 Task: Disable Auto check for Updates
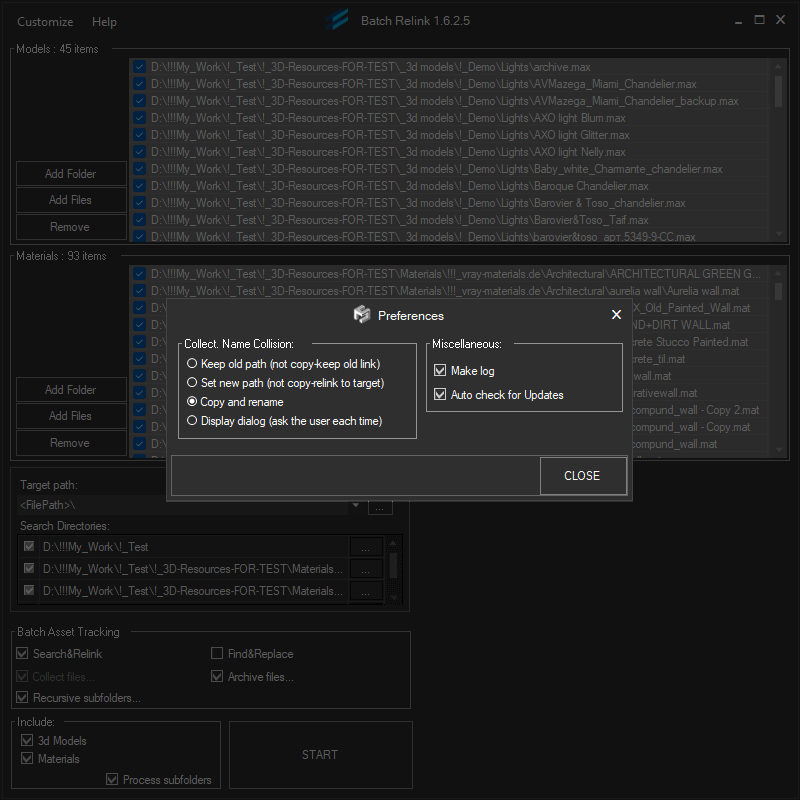440,394
